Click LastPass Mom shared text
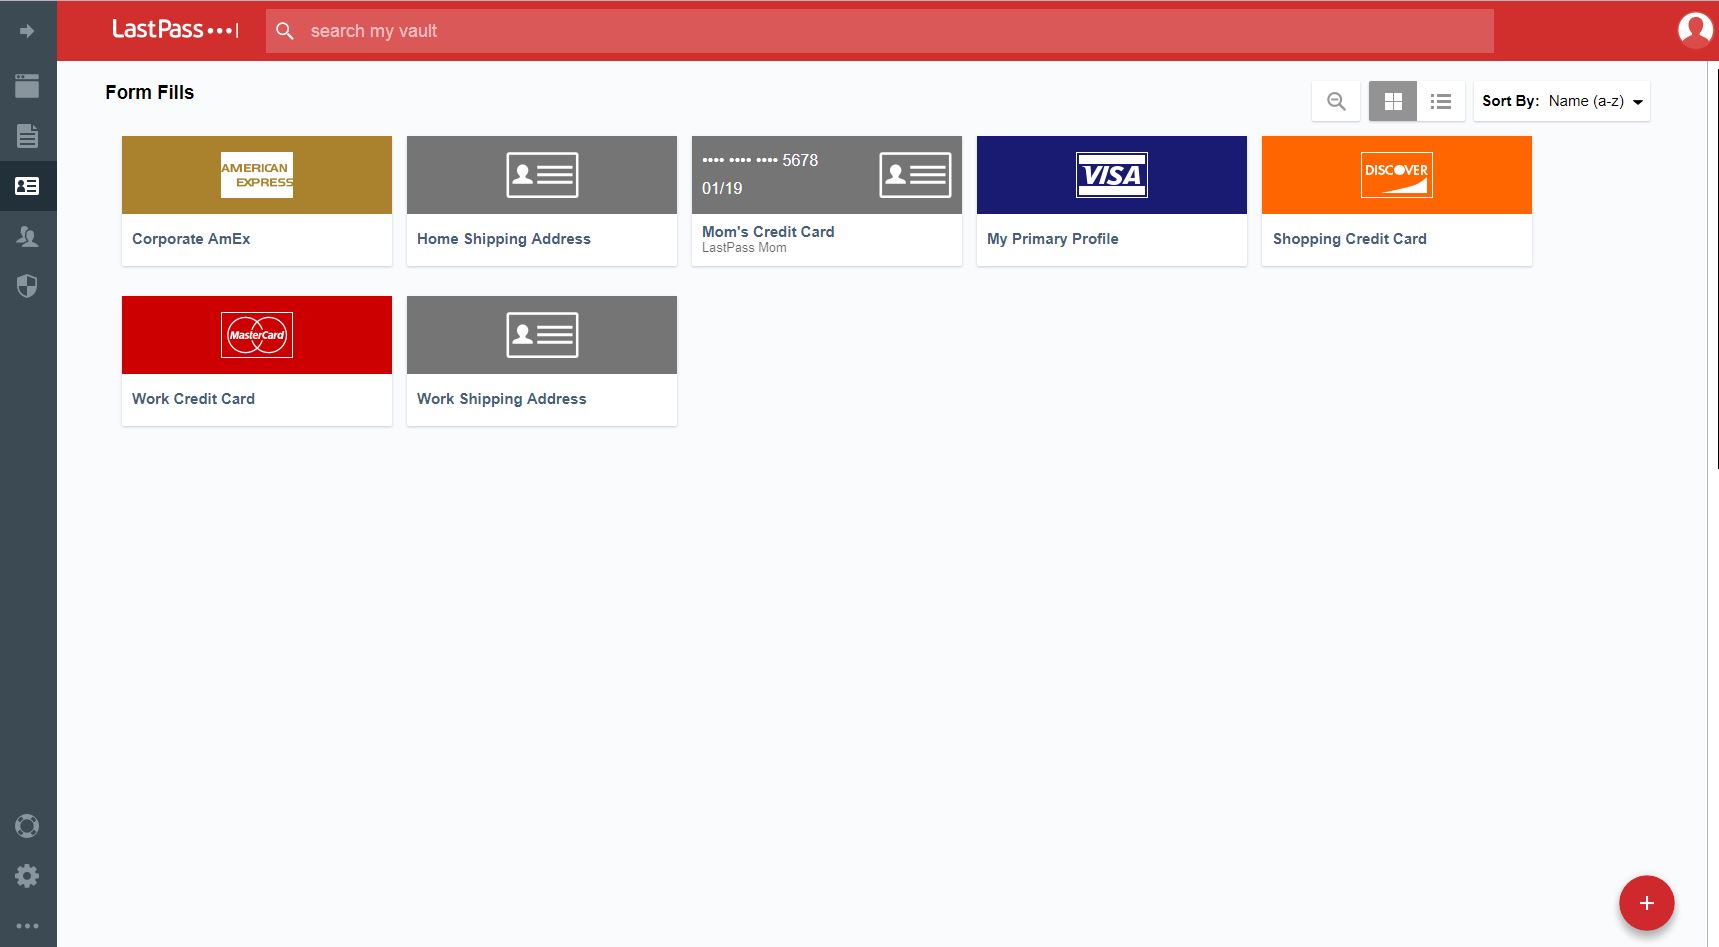Screen dimensions: 1719x947 pos(744,248)
